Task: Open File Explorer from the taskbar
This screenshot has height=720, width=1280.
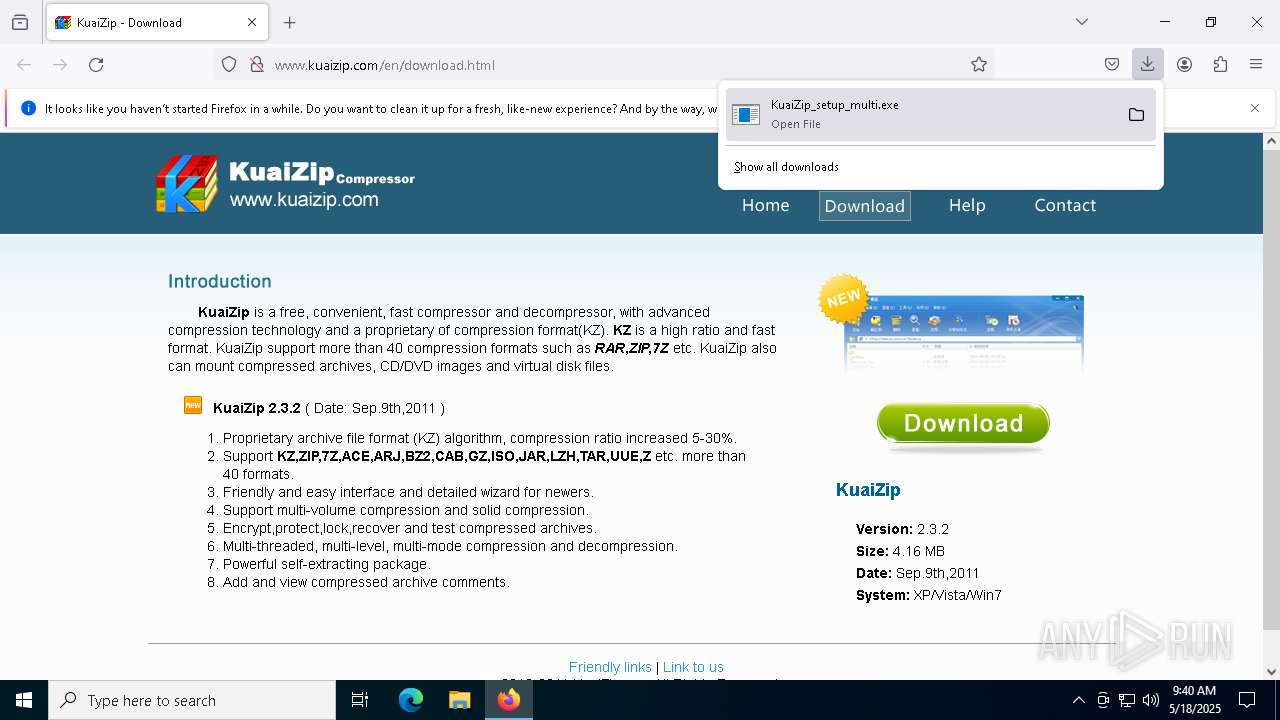Action: point(459,700)
